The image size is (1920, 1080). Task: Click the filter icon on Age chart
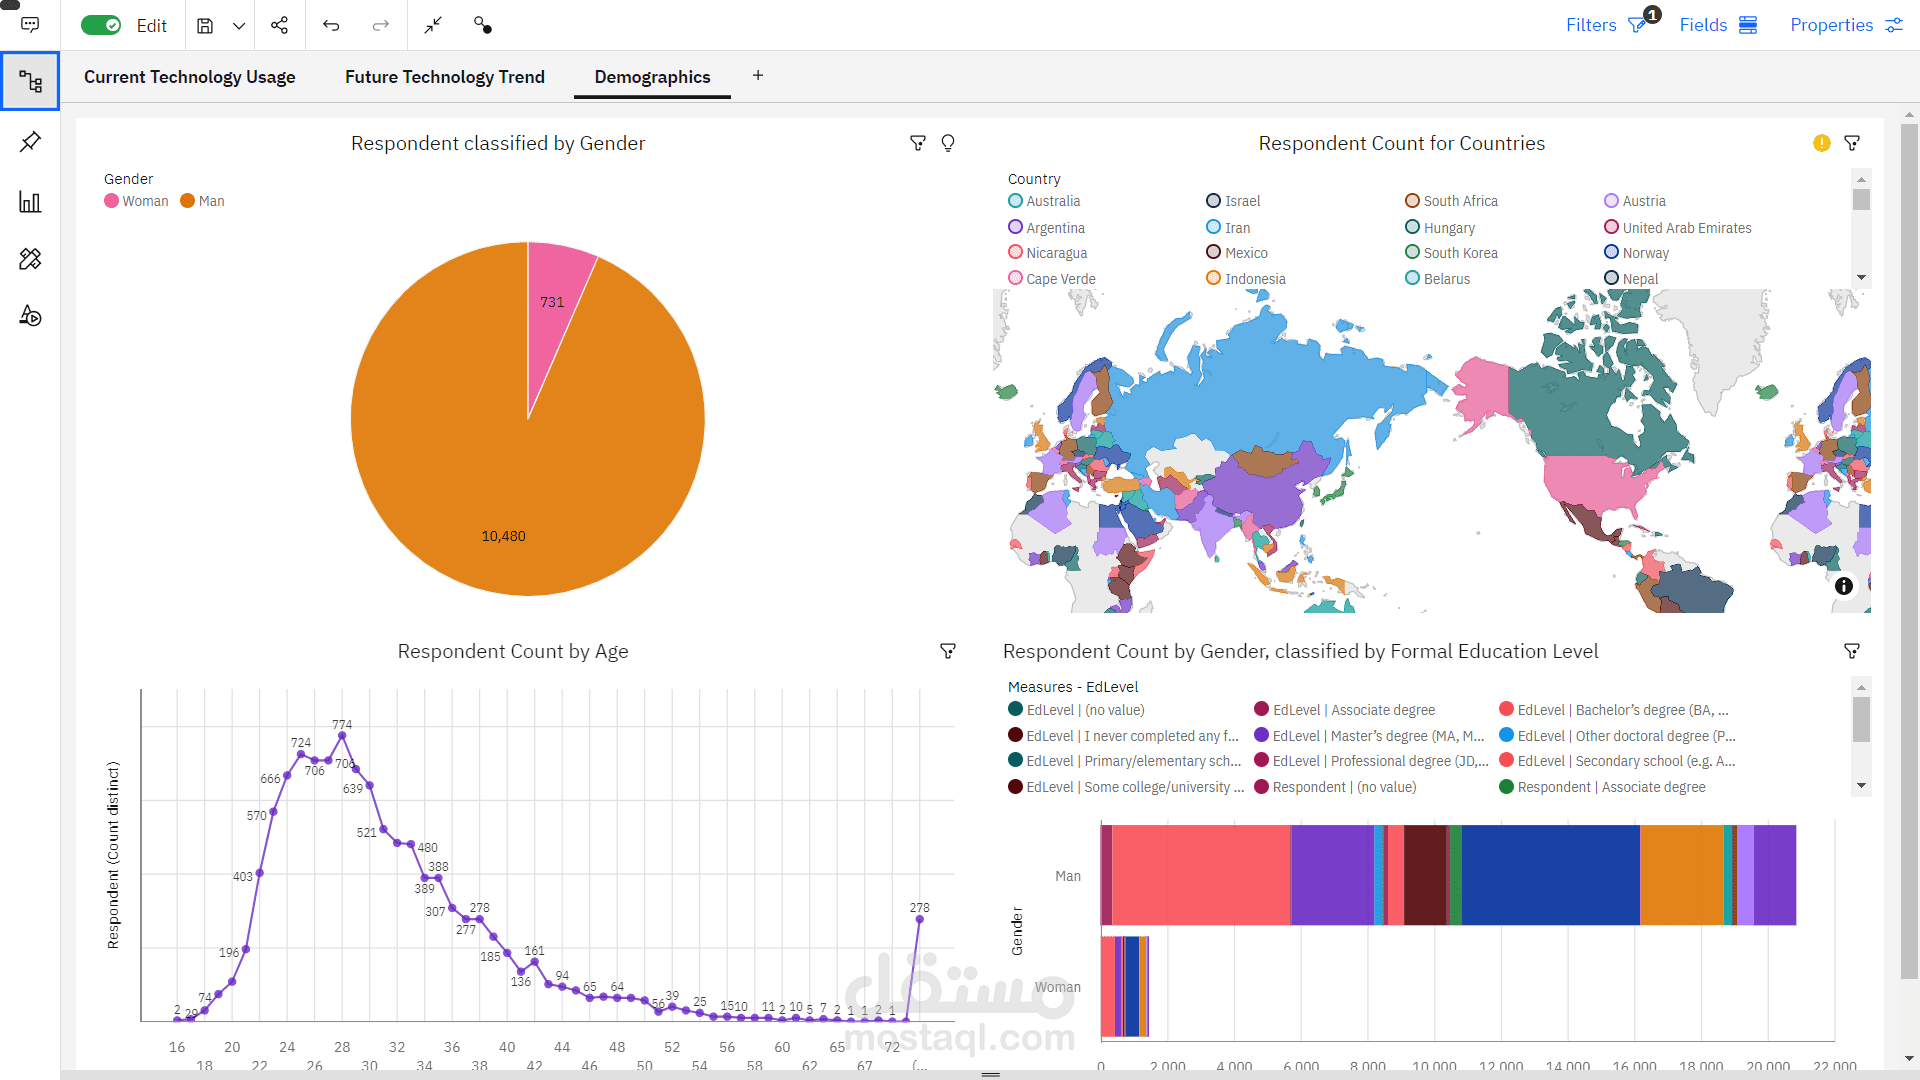click(948, 651)
